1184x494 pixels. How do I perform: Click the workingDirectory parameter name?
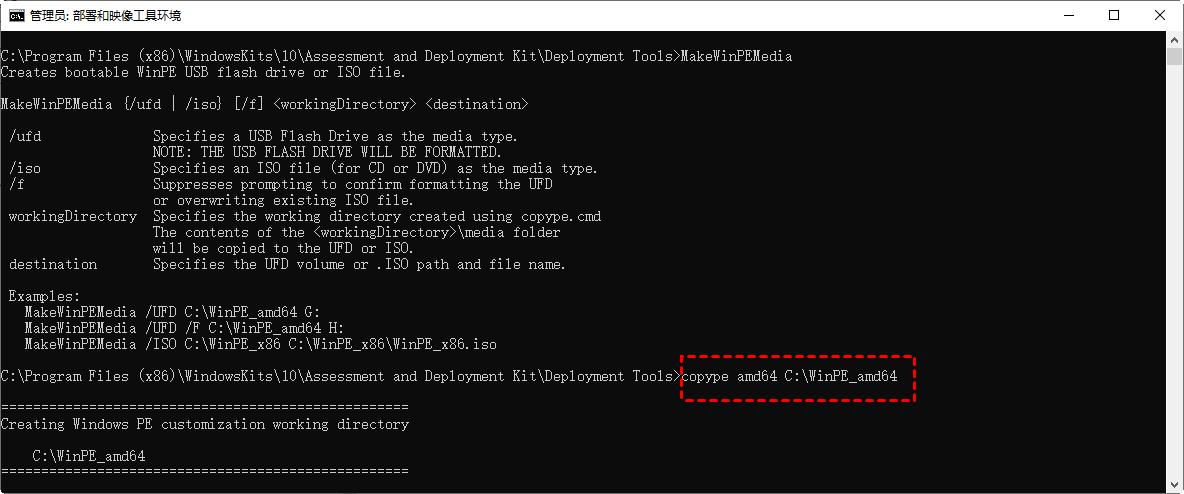pos(72,217)
